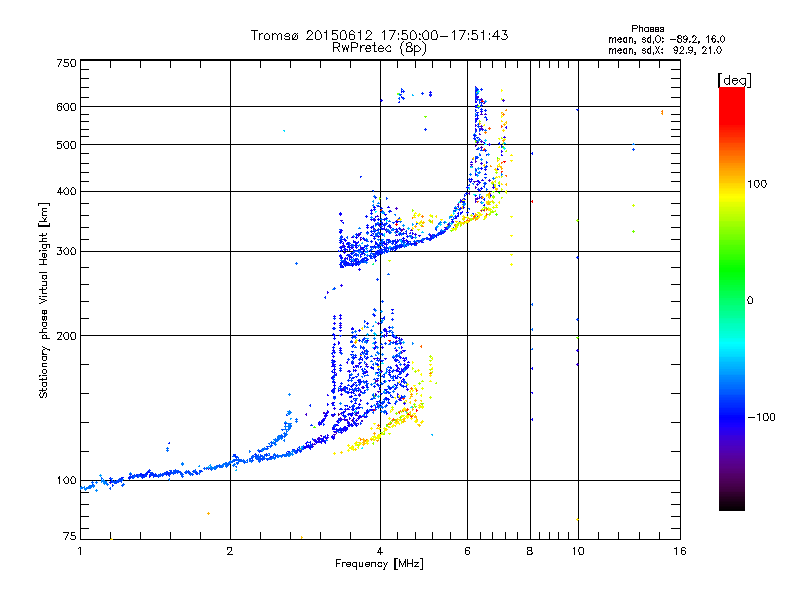Click the x-axis tick label '2'
800x600 pixels.
[230, 551]
